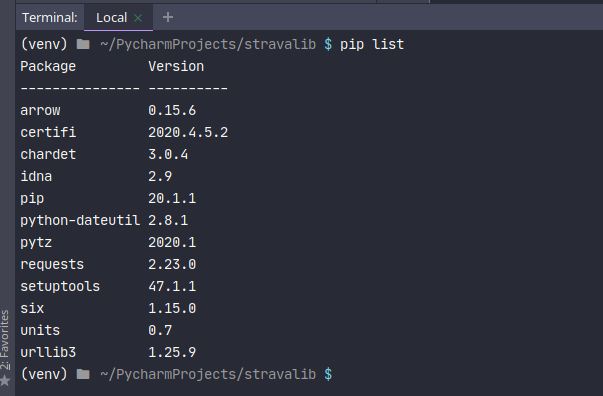
Task: Click the chardet package row
Action: tap(104, 155)
